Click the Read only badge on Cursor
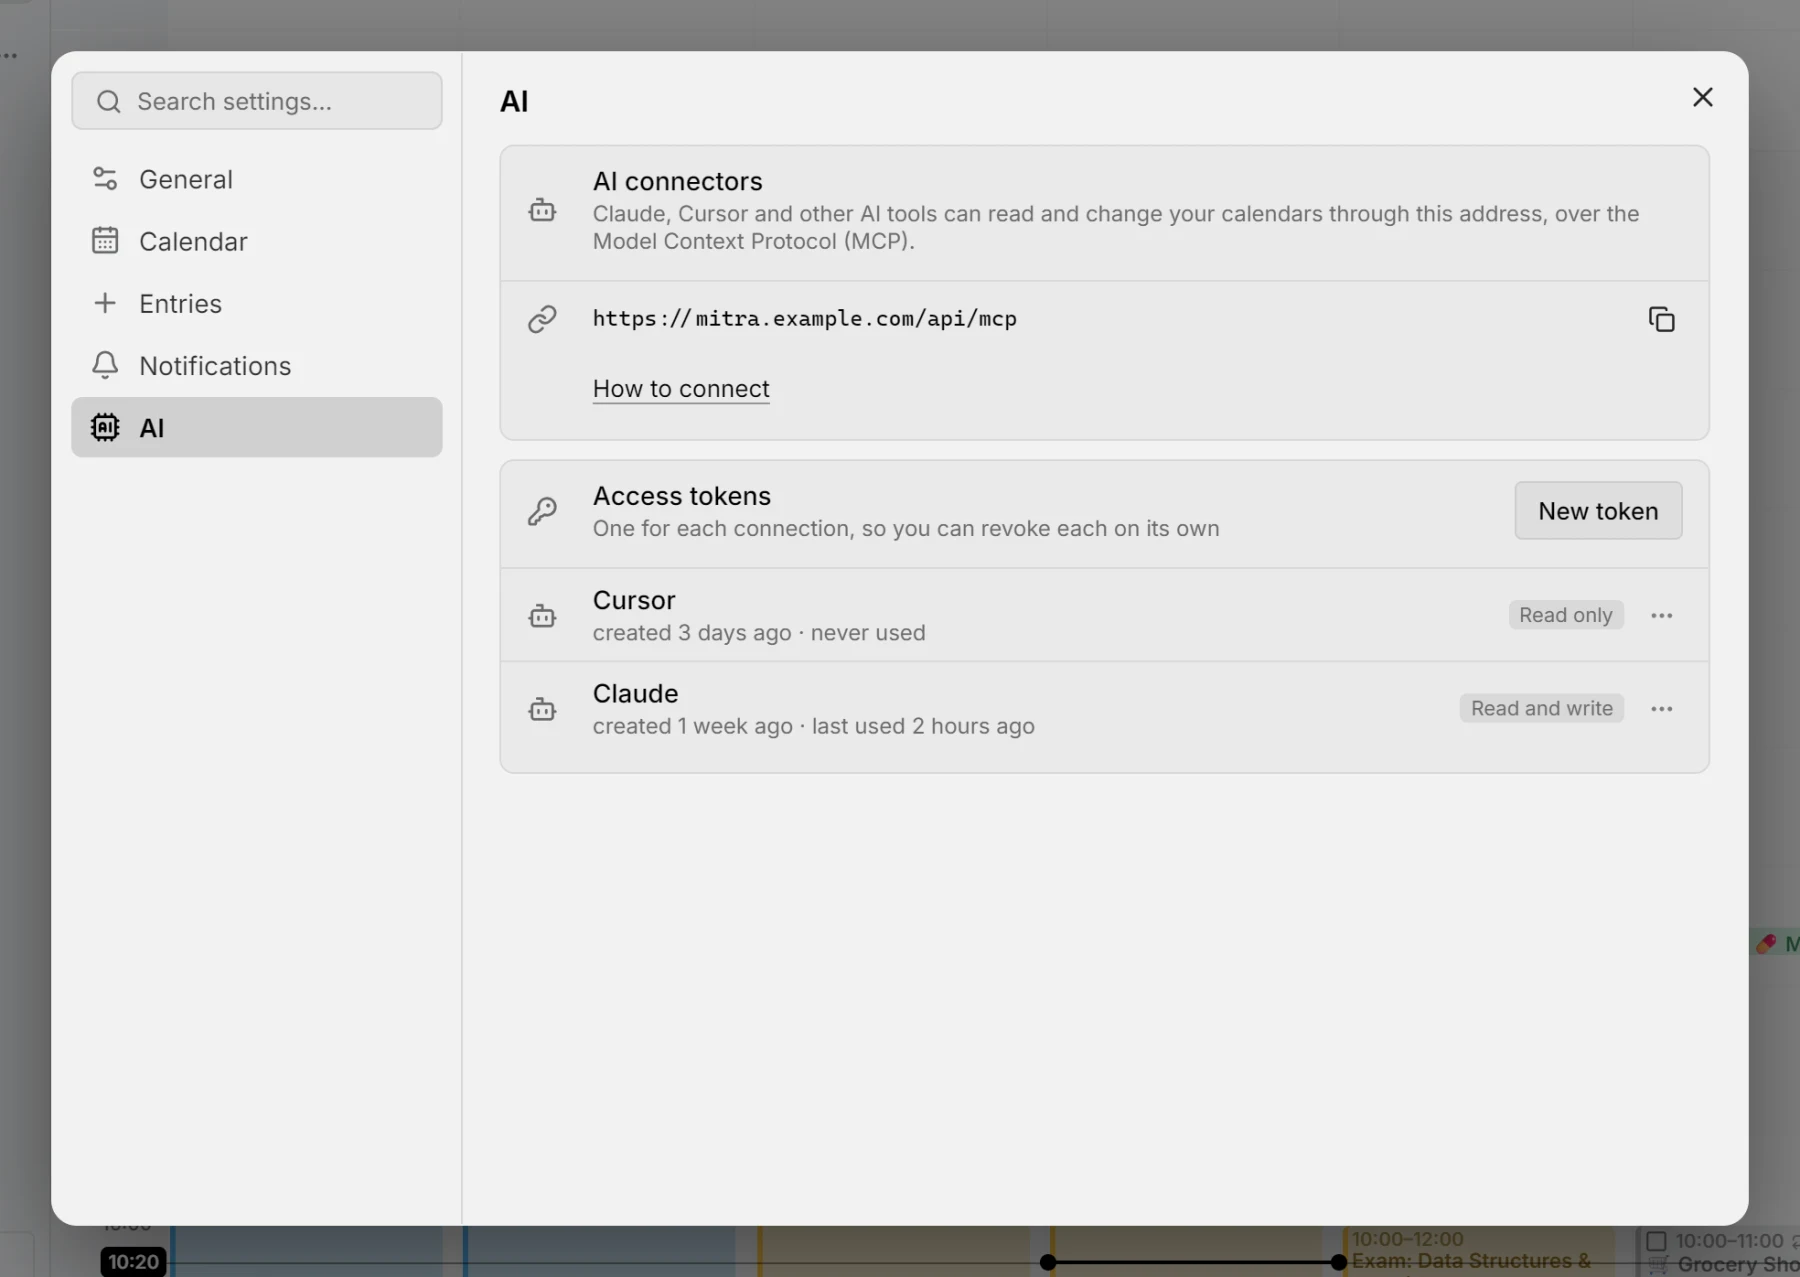The image size is (1800, 1277). point(1566,615)
